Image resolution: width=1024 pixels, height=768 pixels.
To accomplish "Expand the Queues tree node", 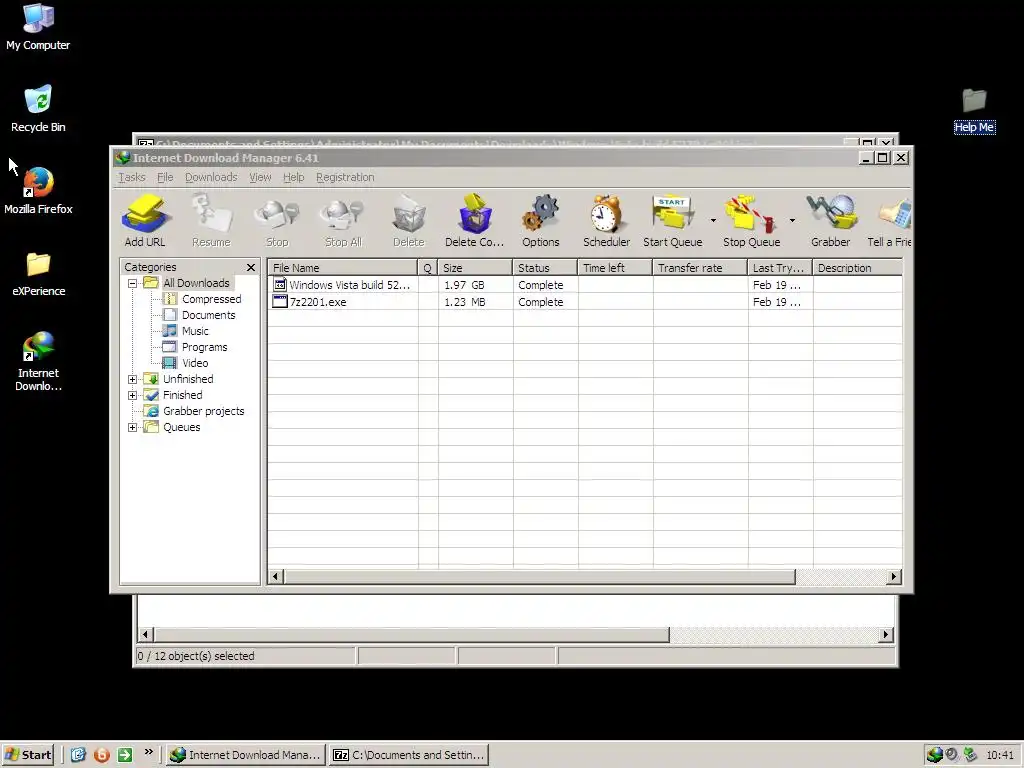I will 133,427.
